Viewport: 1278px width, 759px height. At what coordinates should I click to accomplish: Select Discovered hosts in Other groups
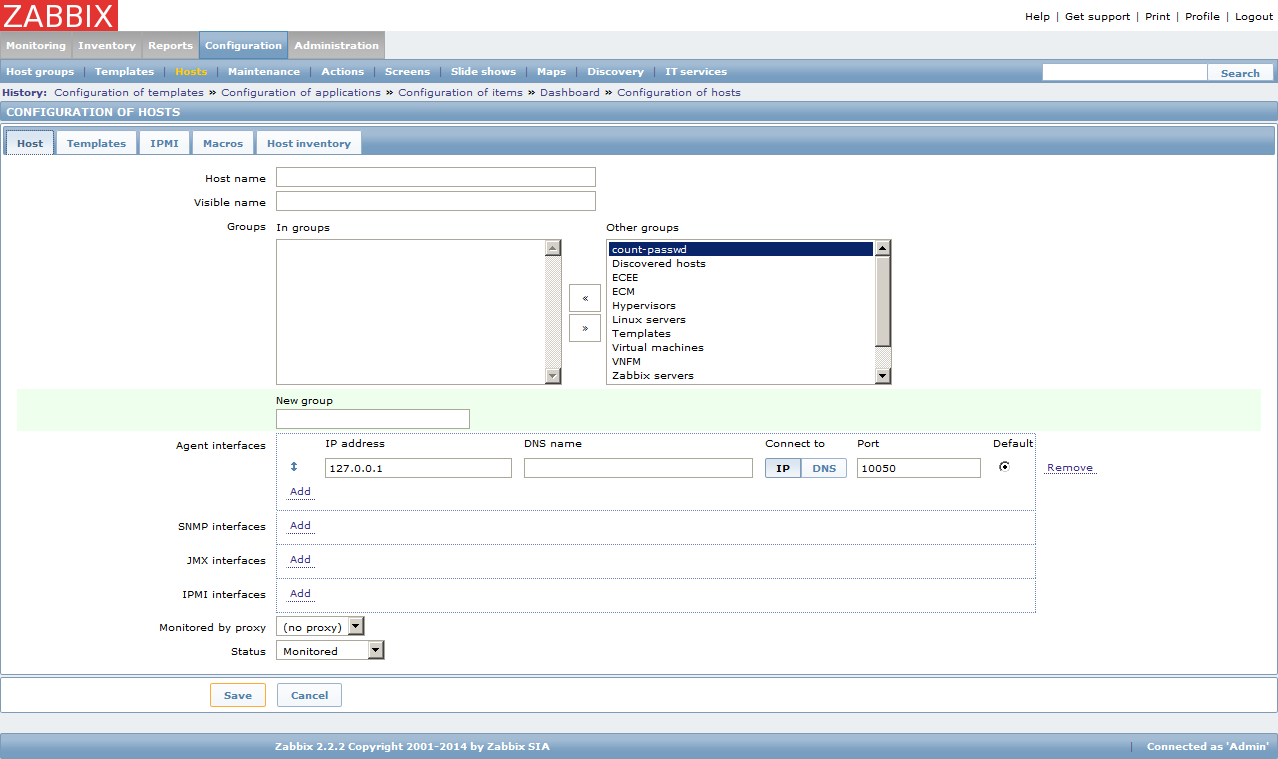tap(741, 264)
